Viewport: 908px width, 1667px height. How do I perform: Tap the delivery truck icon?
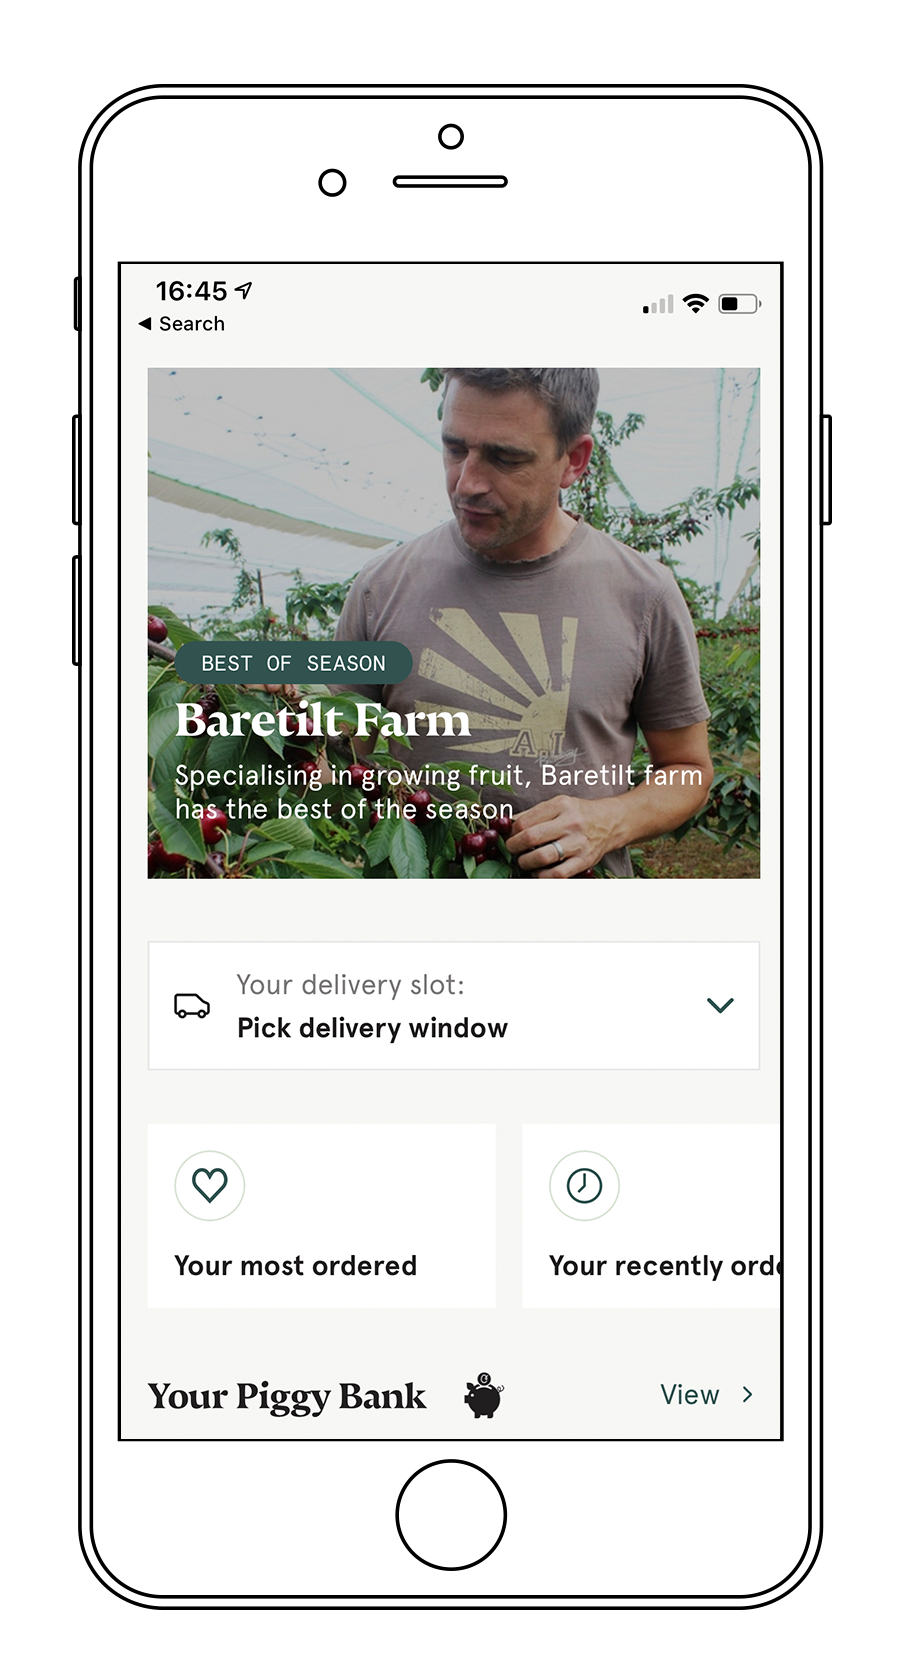(192, 1005)
